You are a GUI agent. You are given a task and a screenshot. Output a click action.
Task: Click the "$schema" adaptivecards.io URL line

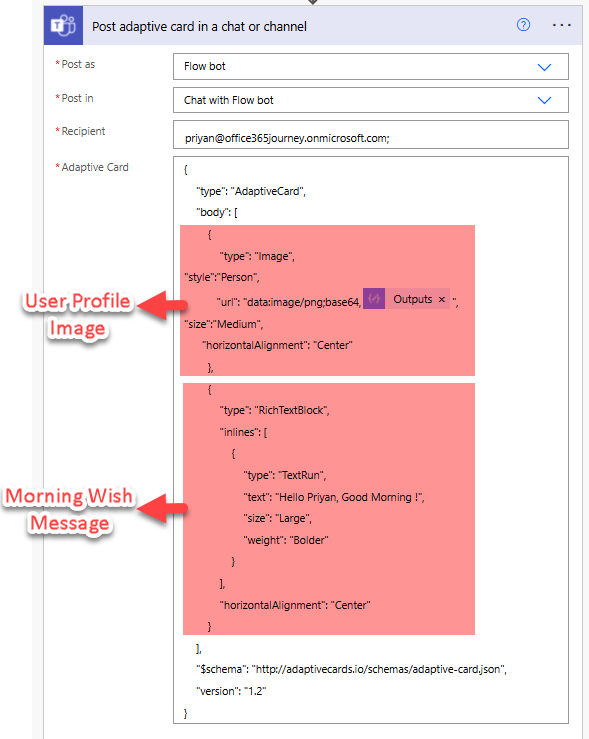352,669
